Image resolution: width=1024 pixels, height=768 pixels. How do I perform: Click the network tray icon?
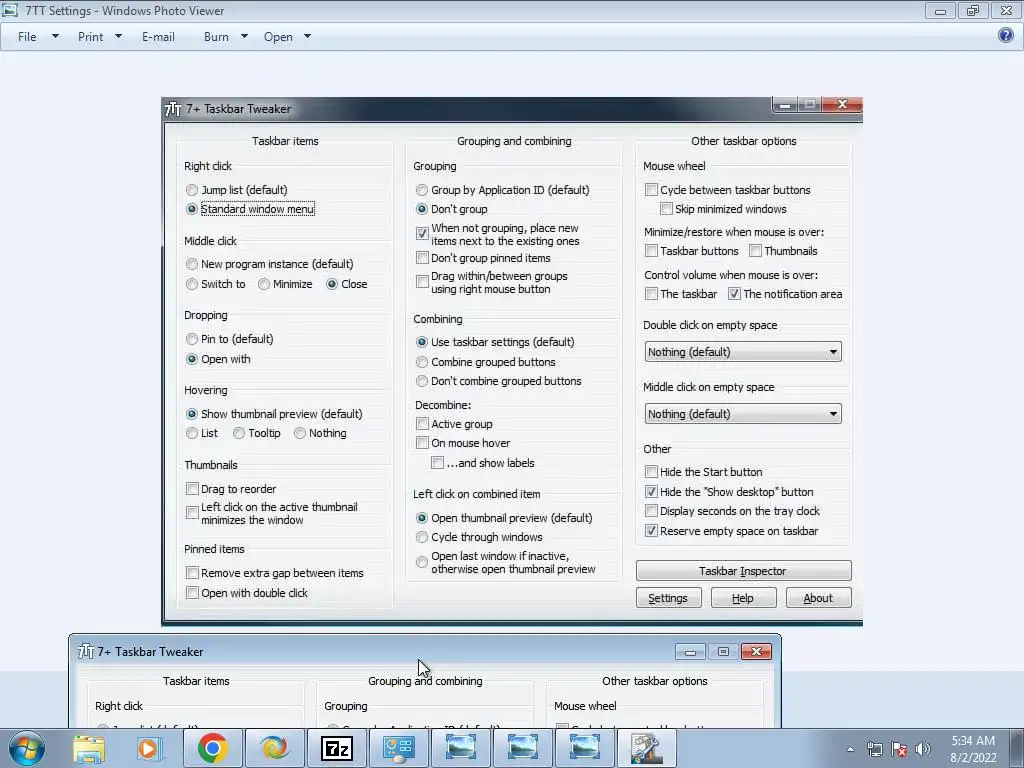874,749
